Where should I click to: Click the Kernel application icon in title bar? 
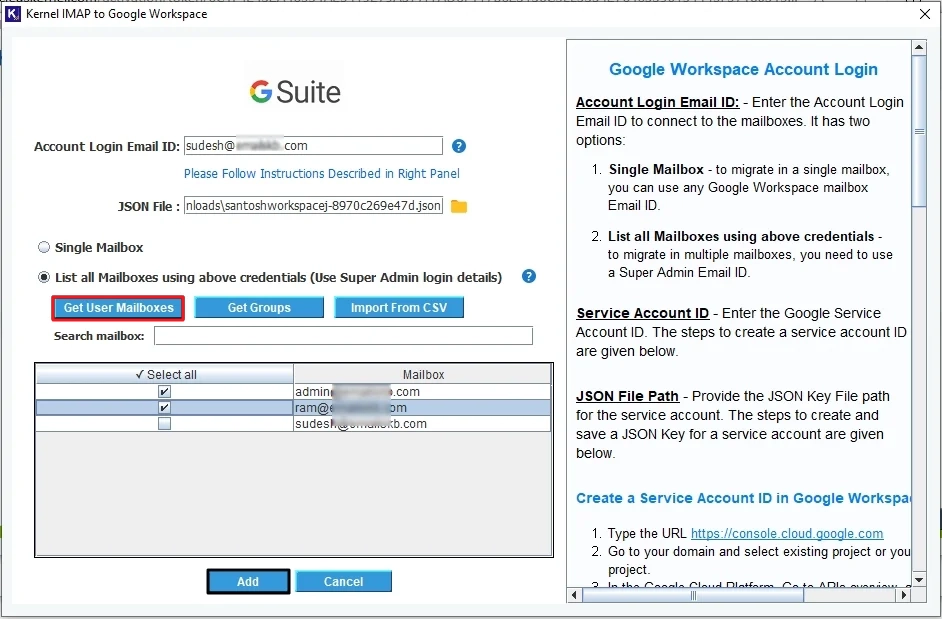(x=13, y=13)
